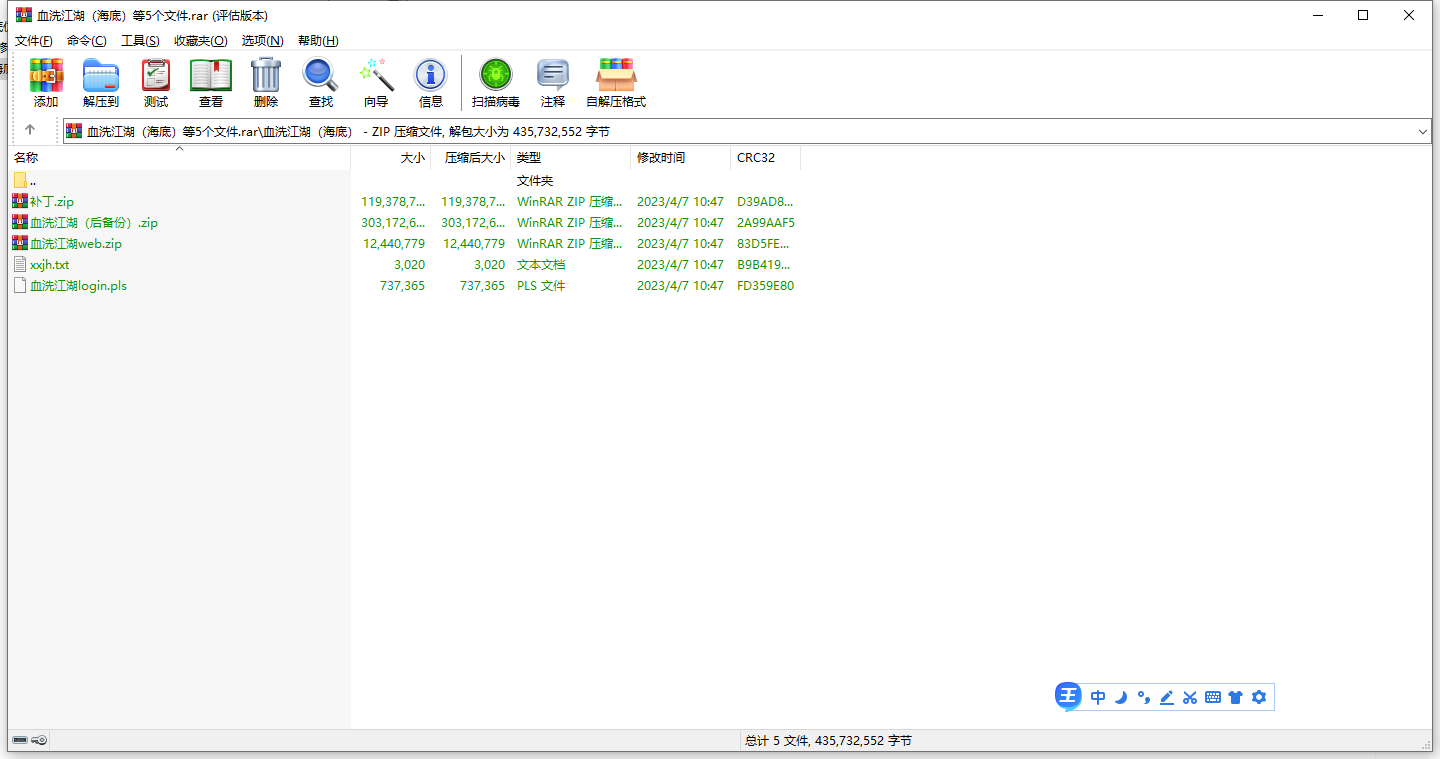Image resolution: width=1440 pixels, height=759 pixels.
Task: Click 扫描病毒 (Virus Scan) icon
Action: coord(496,82)
